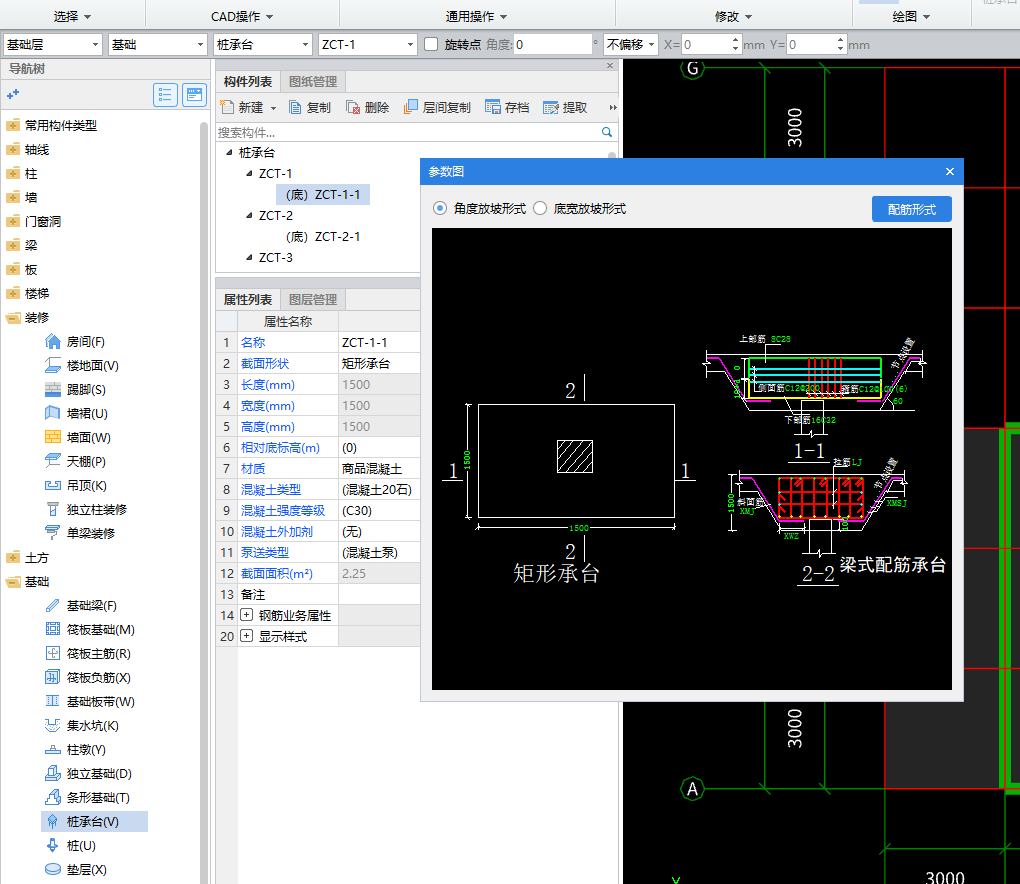Click the search magnifier icon in component list
This screenshot has height=884, width=1020.
coord(607,132)
